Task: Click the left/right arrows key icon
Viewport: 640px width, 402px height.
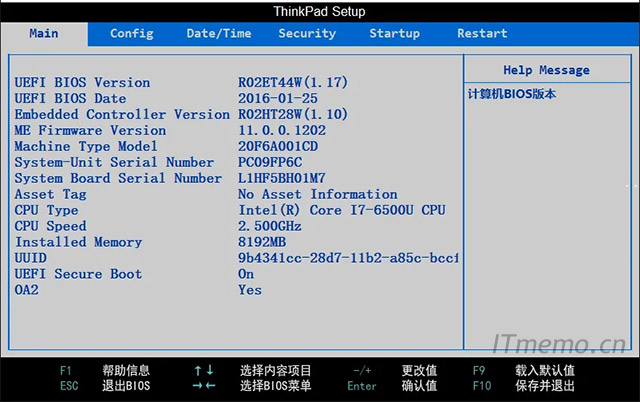Action: click(203, 386)
